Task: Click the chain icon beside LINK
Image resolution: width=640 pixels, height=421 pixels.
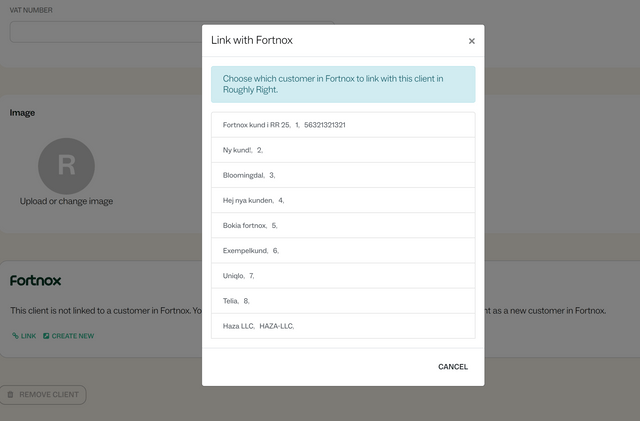Action: (16, 336)
